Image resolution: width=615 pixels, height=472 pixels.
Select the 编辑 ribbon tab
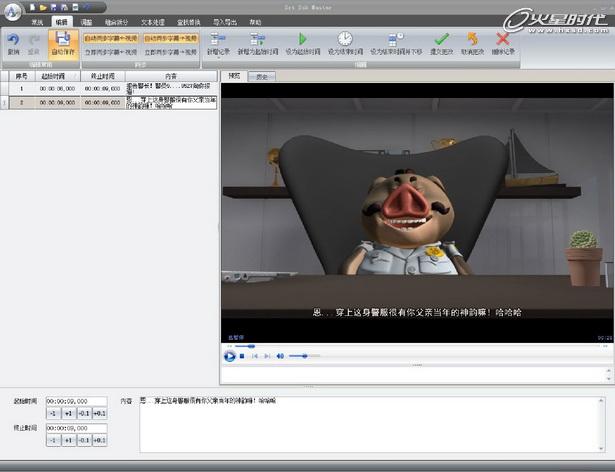62,22
